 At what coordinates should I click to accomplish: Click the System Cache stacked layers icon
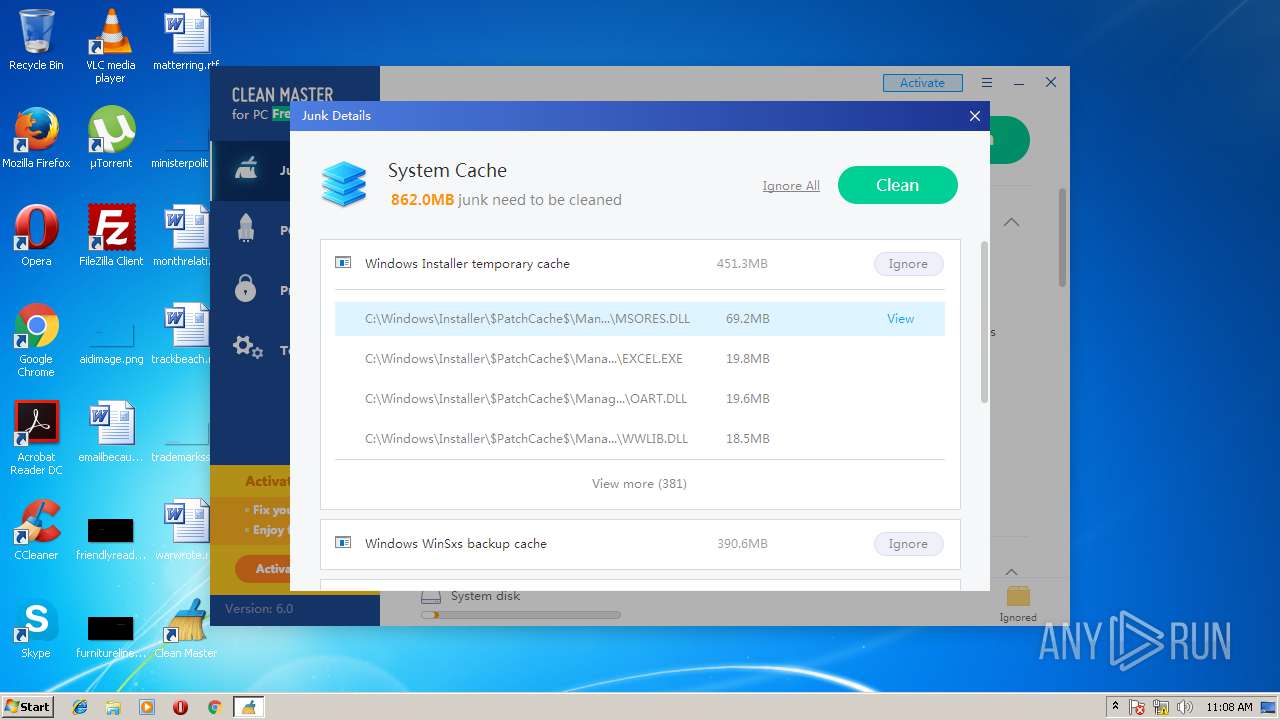point(344,185)
